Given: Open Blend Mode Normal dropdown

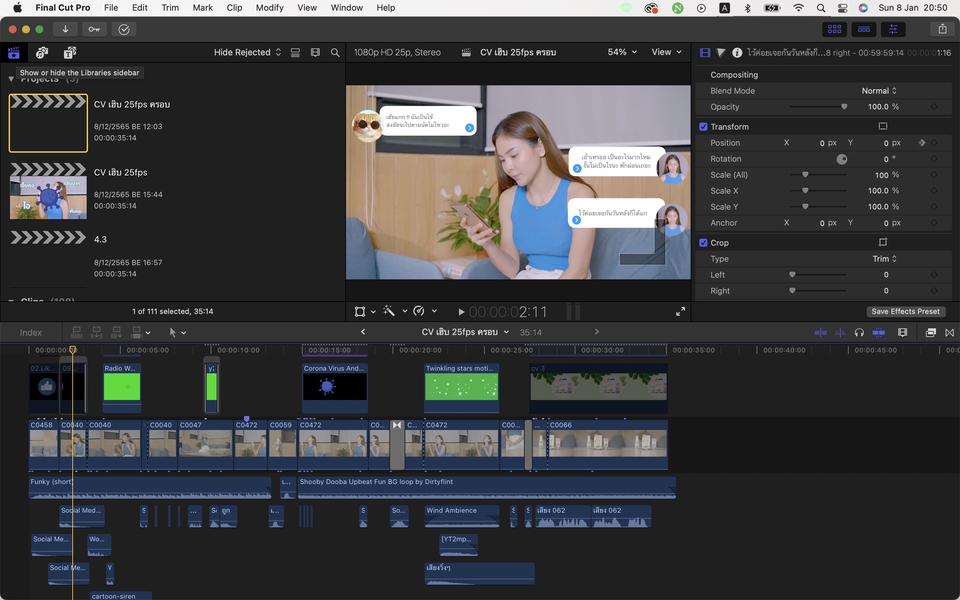Looking at the screenshot, I should tap(879, 91).
